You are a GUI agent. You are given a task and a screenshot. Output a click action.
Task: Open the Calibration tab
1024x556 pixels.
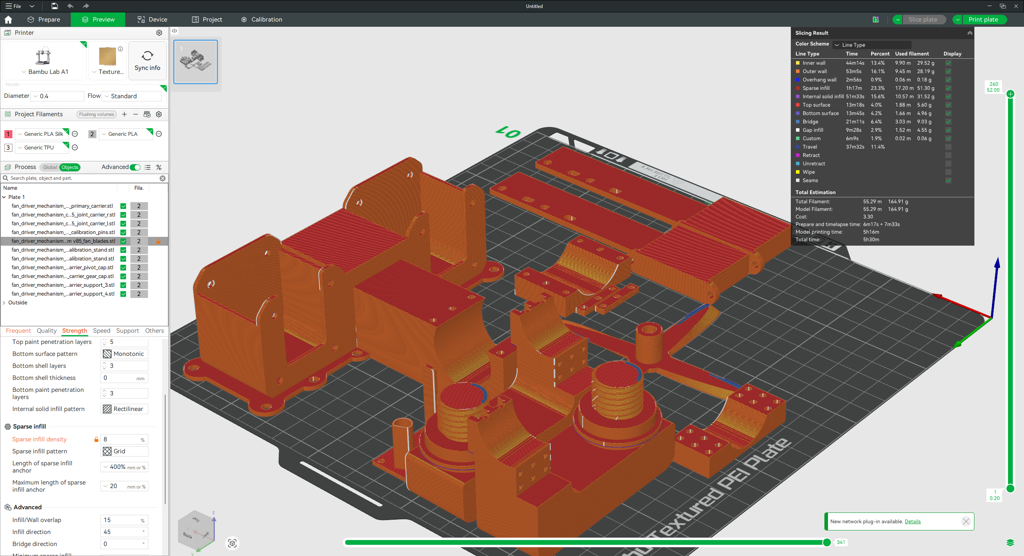pos(262,20)
